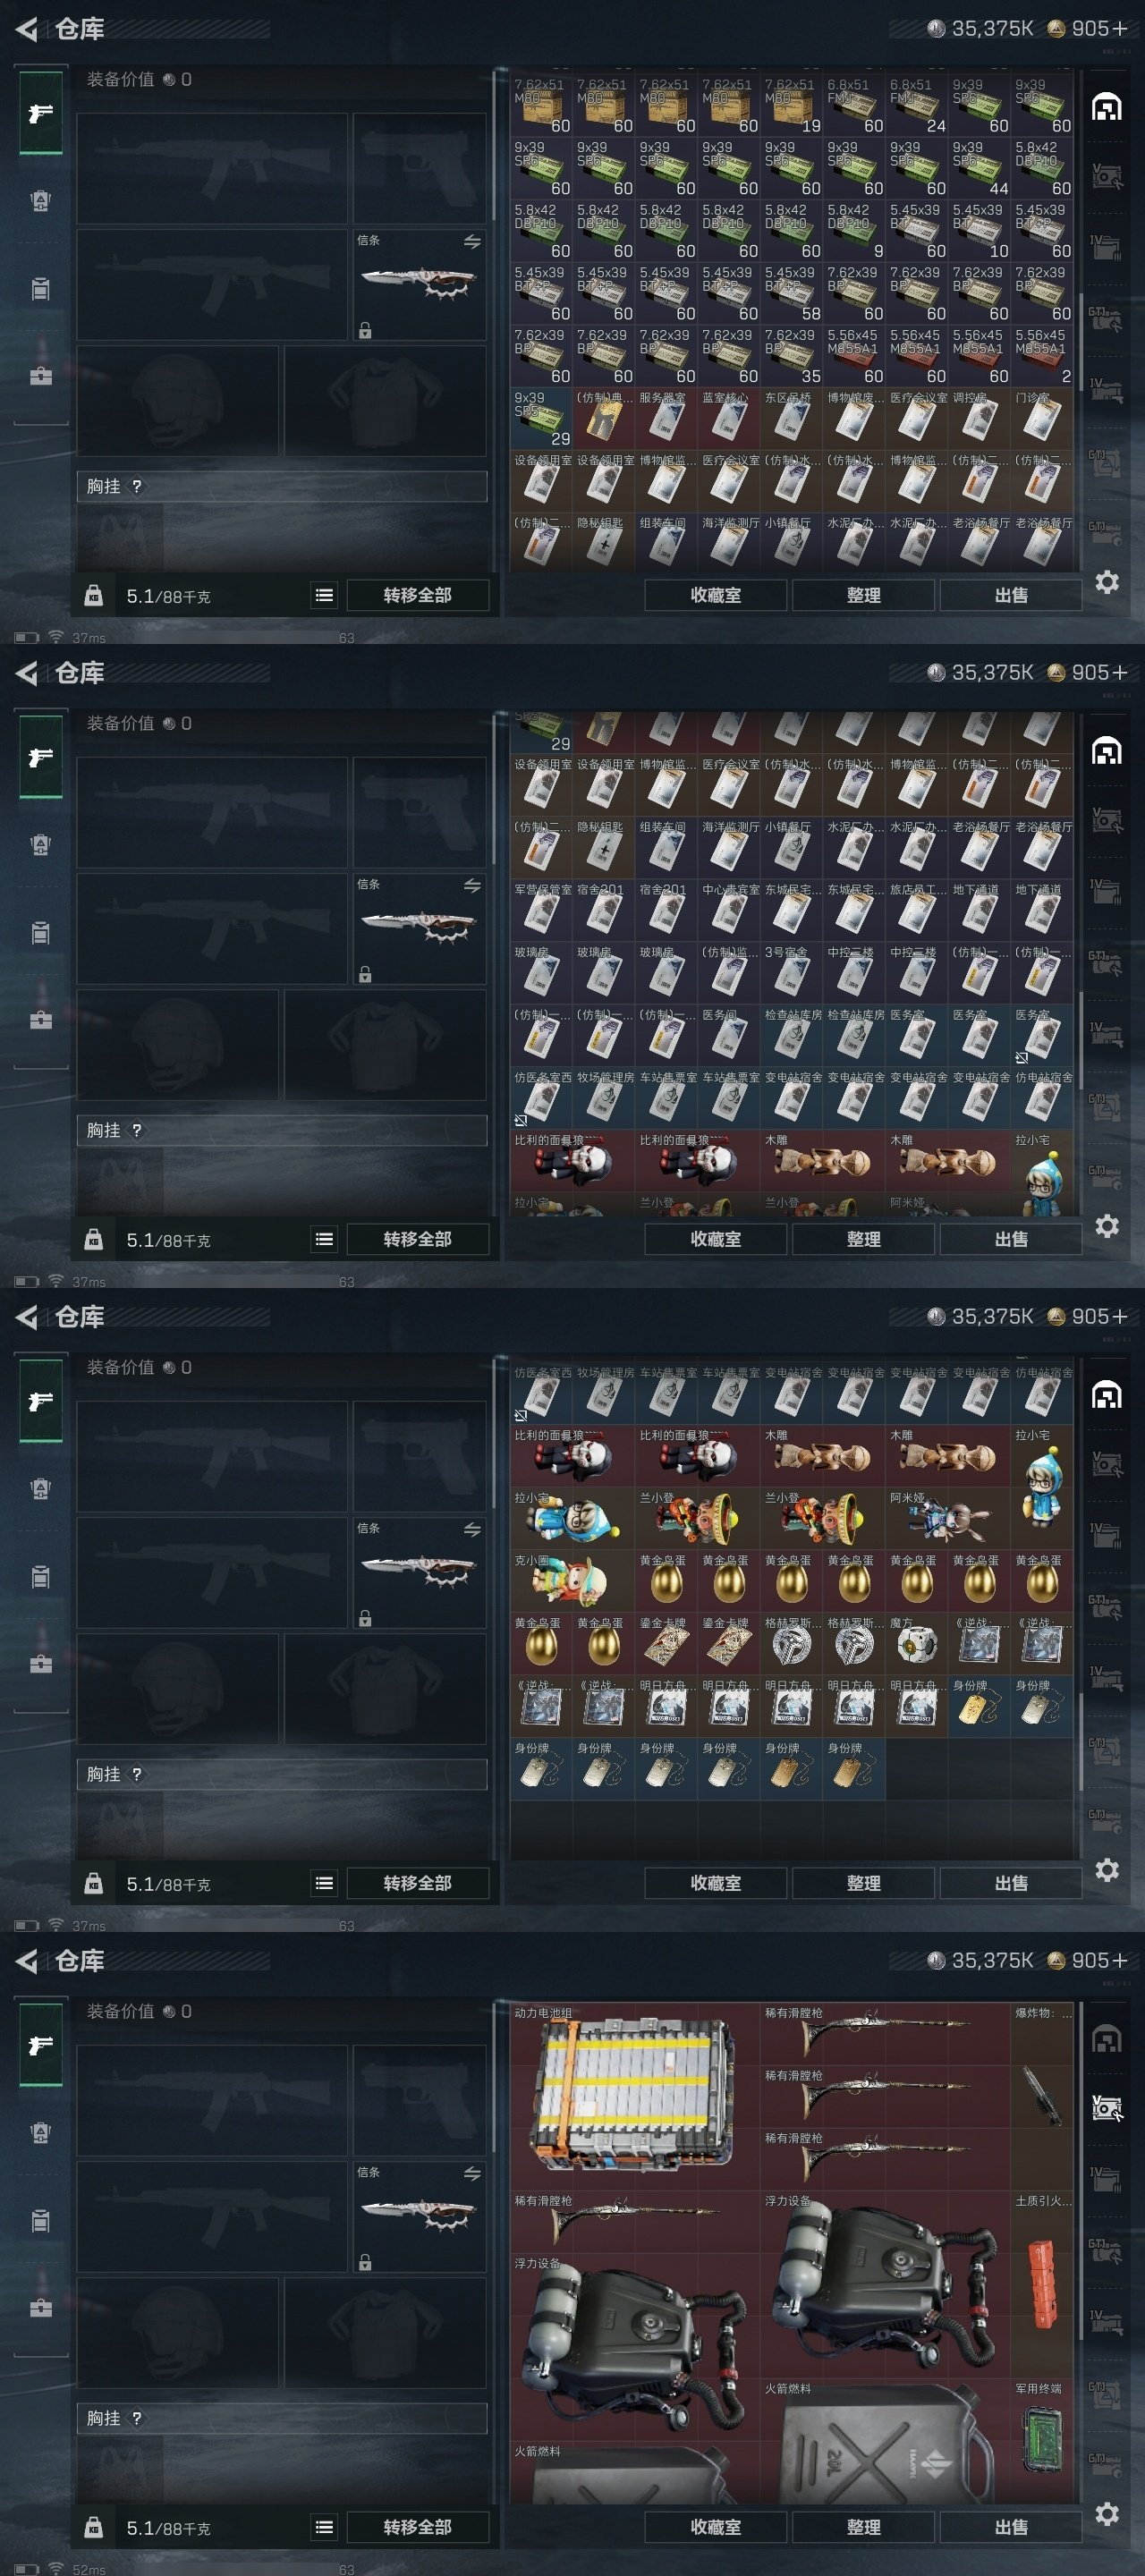Image resolution: width=1145 pixels, height=2576 pixels.
Task: Choose the 魔方 cube collectible
Action: click(x=916, y=1643)
